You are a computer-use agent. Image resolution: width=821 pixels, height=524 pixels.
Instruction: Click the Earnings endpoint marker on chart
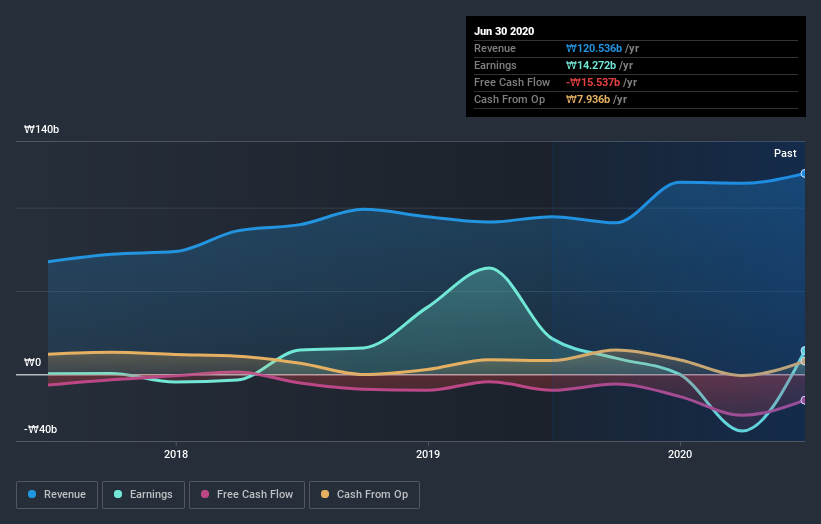804,351
